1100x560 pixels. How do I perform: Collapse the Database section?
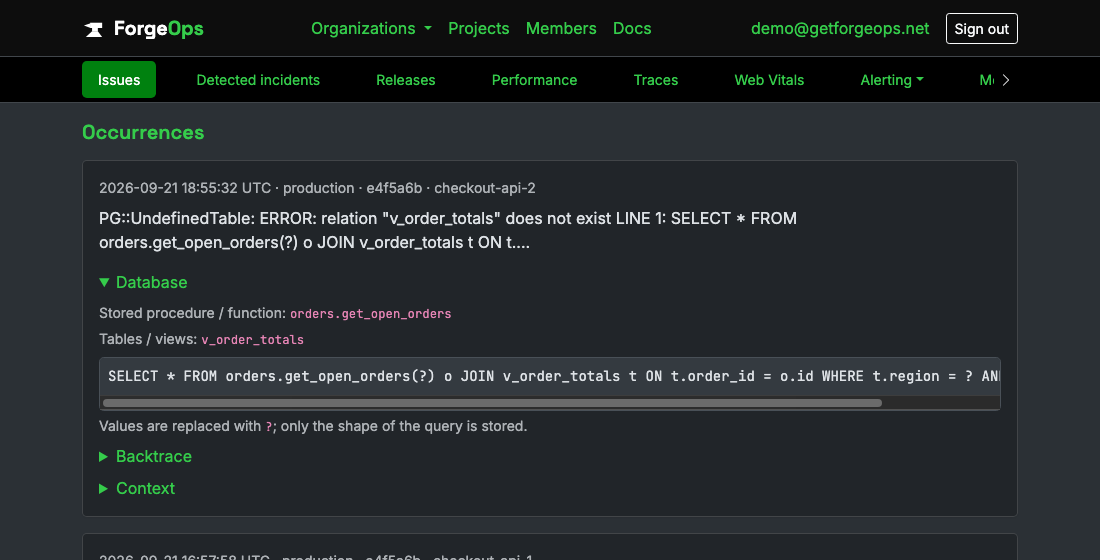coord(143,282)
